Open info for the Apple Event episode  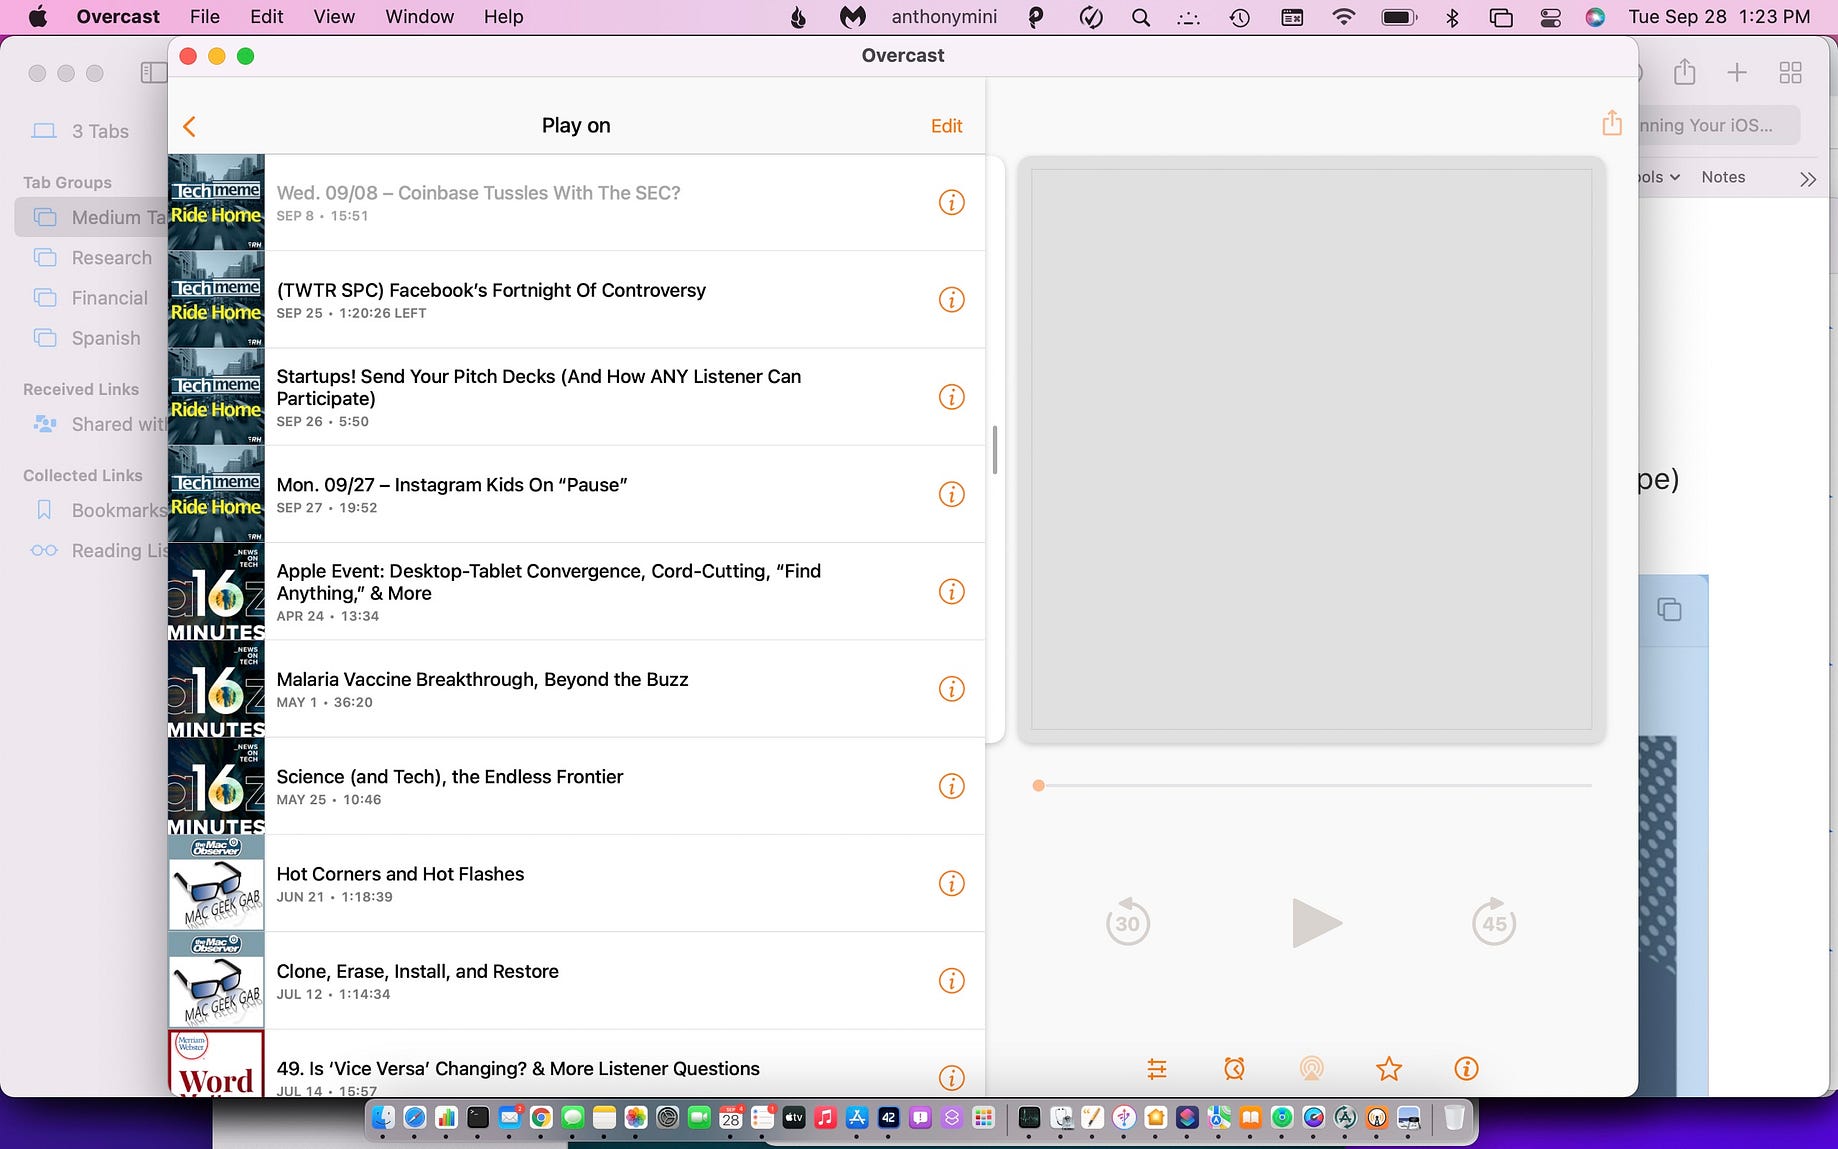click(951, 592)
